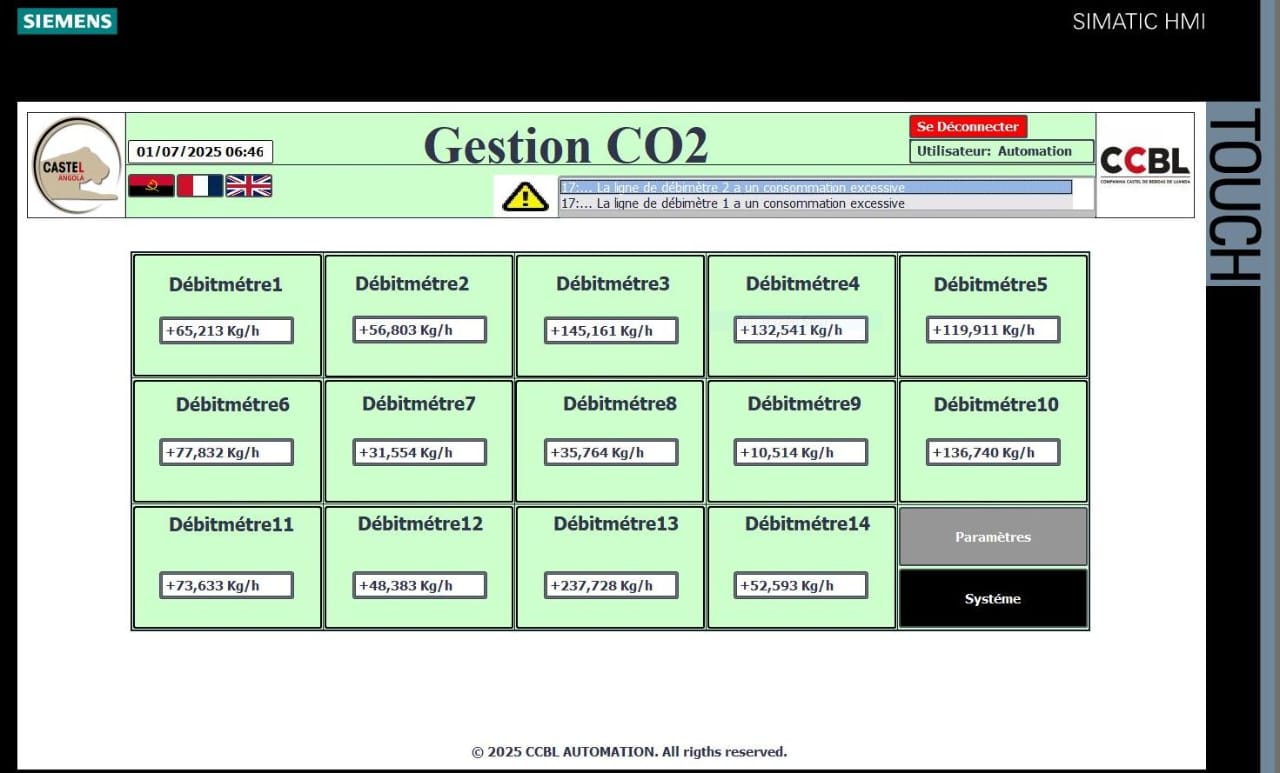Open the Débitmétre6 tile
Viewport: 1280px width, 773px height.
coord(227,441)
